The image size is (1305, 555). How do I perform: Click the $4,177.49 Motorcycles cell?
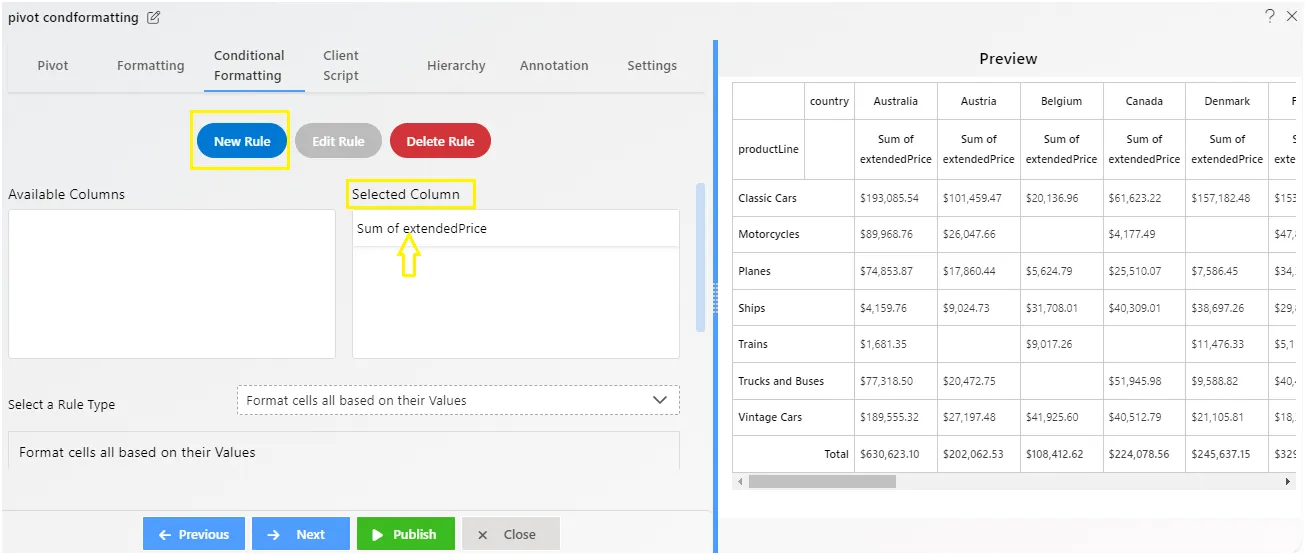(1144, 234)
